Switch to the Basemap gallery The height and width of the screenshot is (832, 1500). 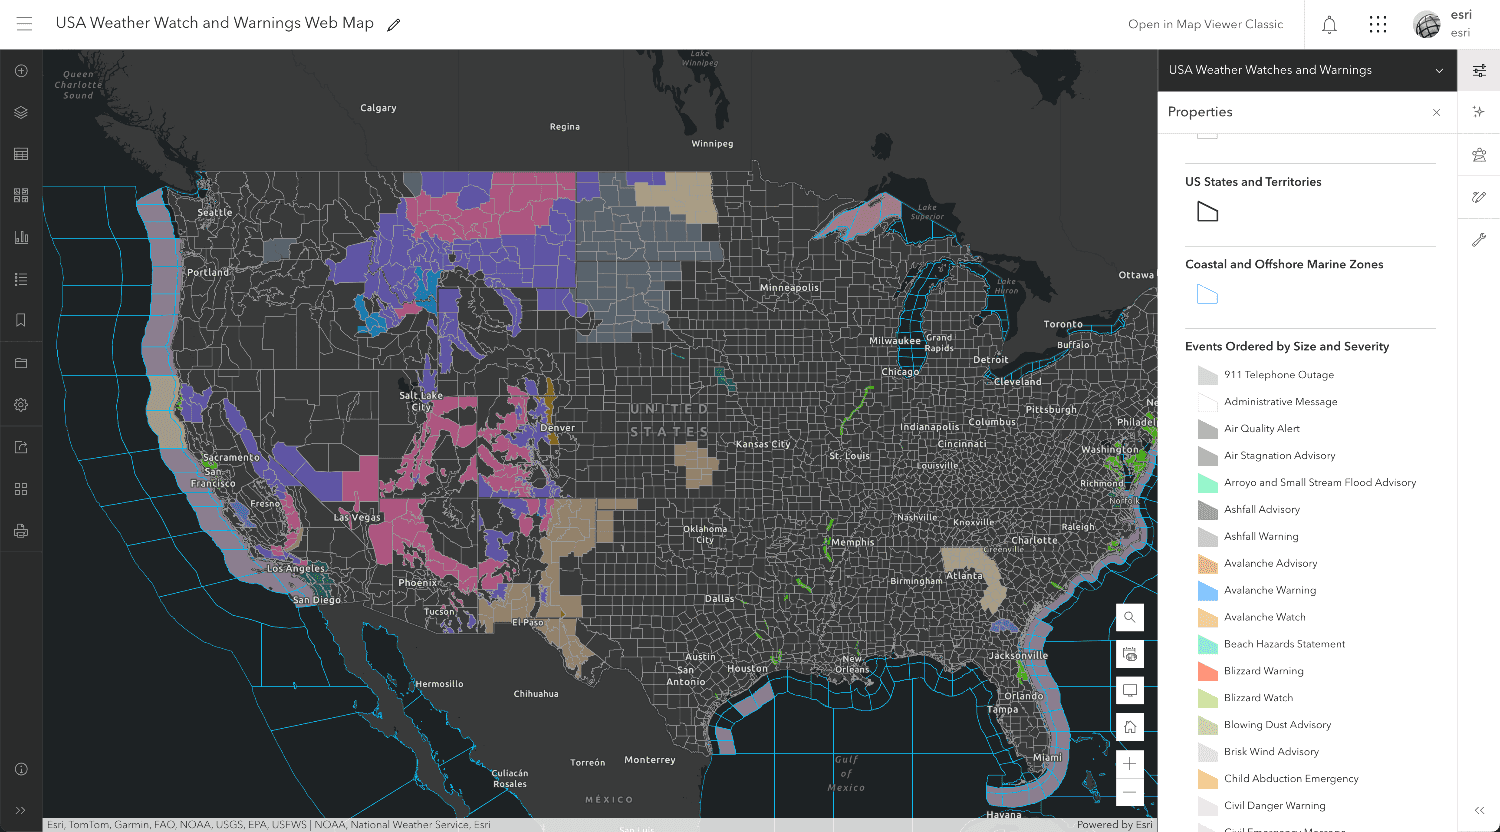pos(21,194)
